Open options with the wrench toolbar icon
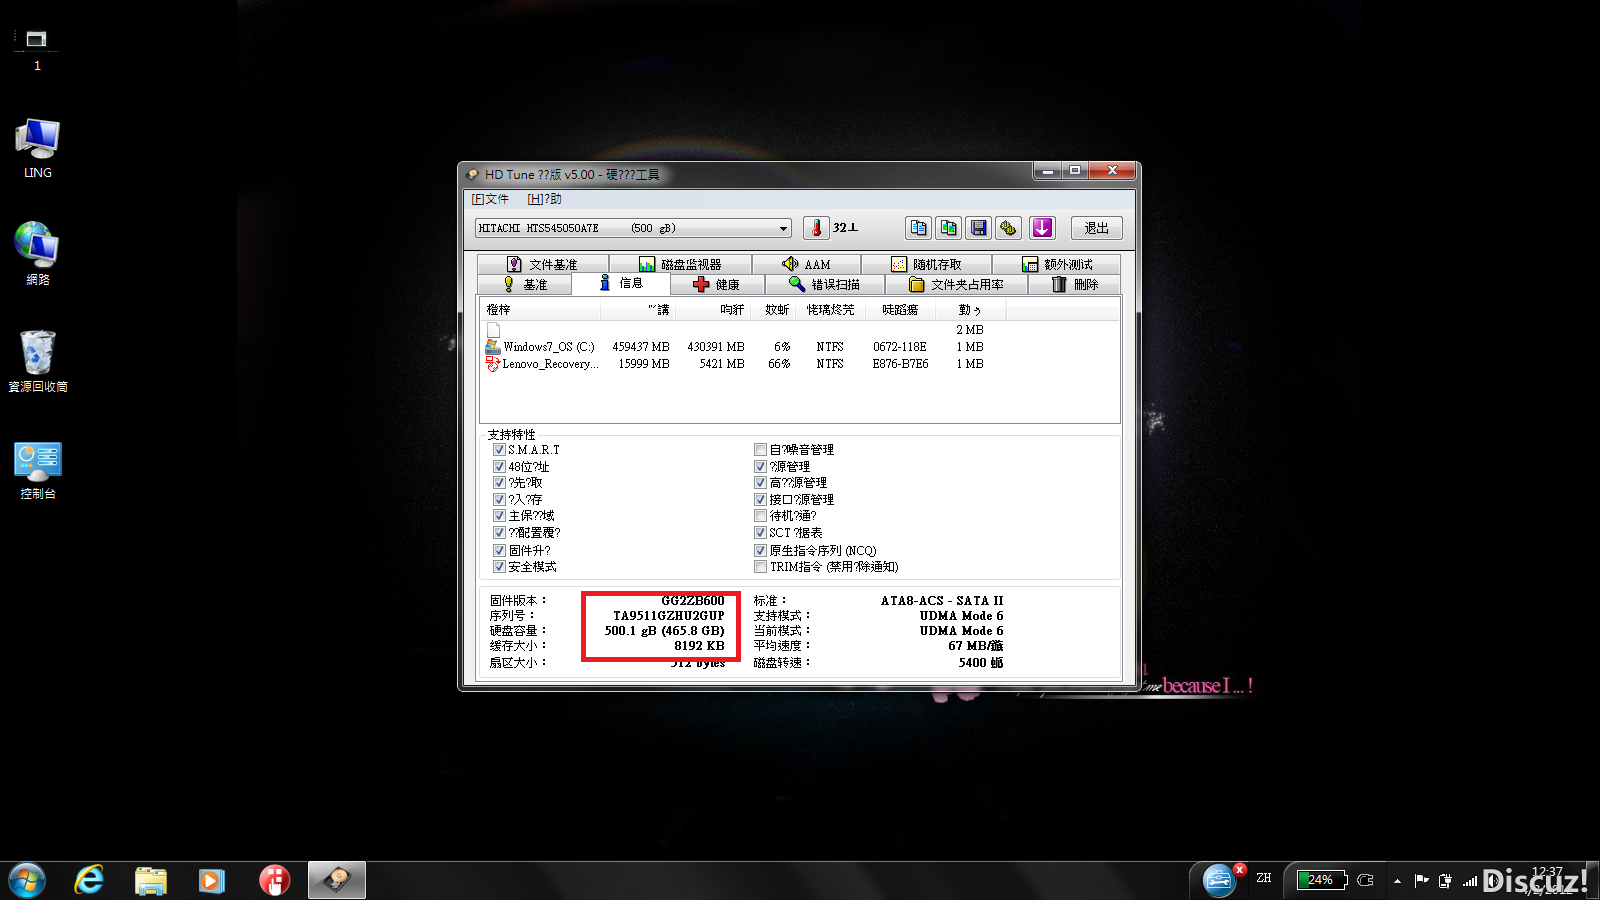This screenshot has width=1600, height=900. click(1009, 228)
